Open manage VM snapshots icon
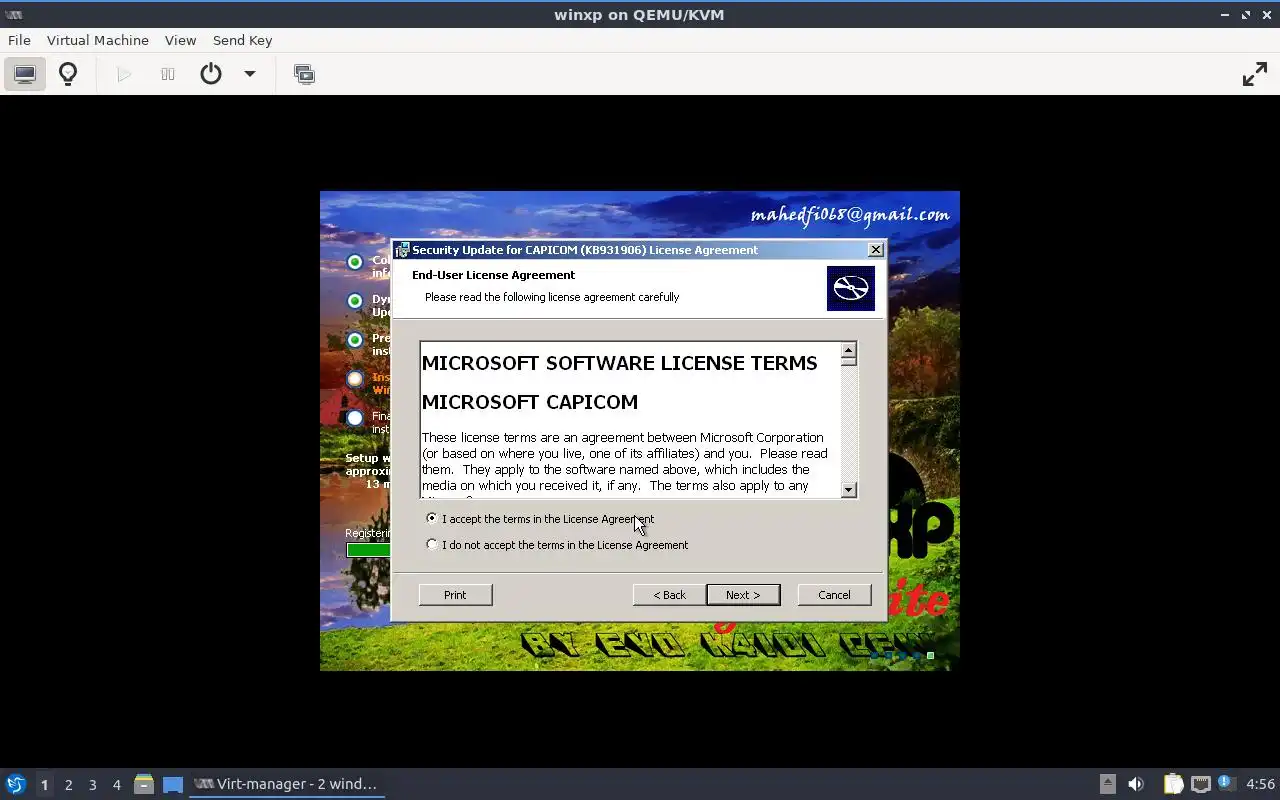 pyautogui.click(x=304, y=74)
